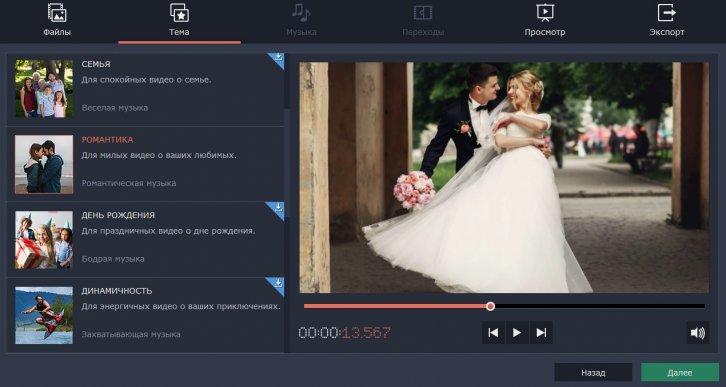Screen dimensions: 726x387
Task: Open the Переходы step icon
Action: 423,12
